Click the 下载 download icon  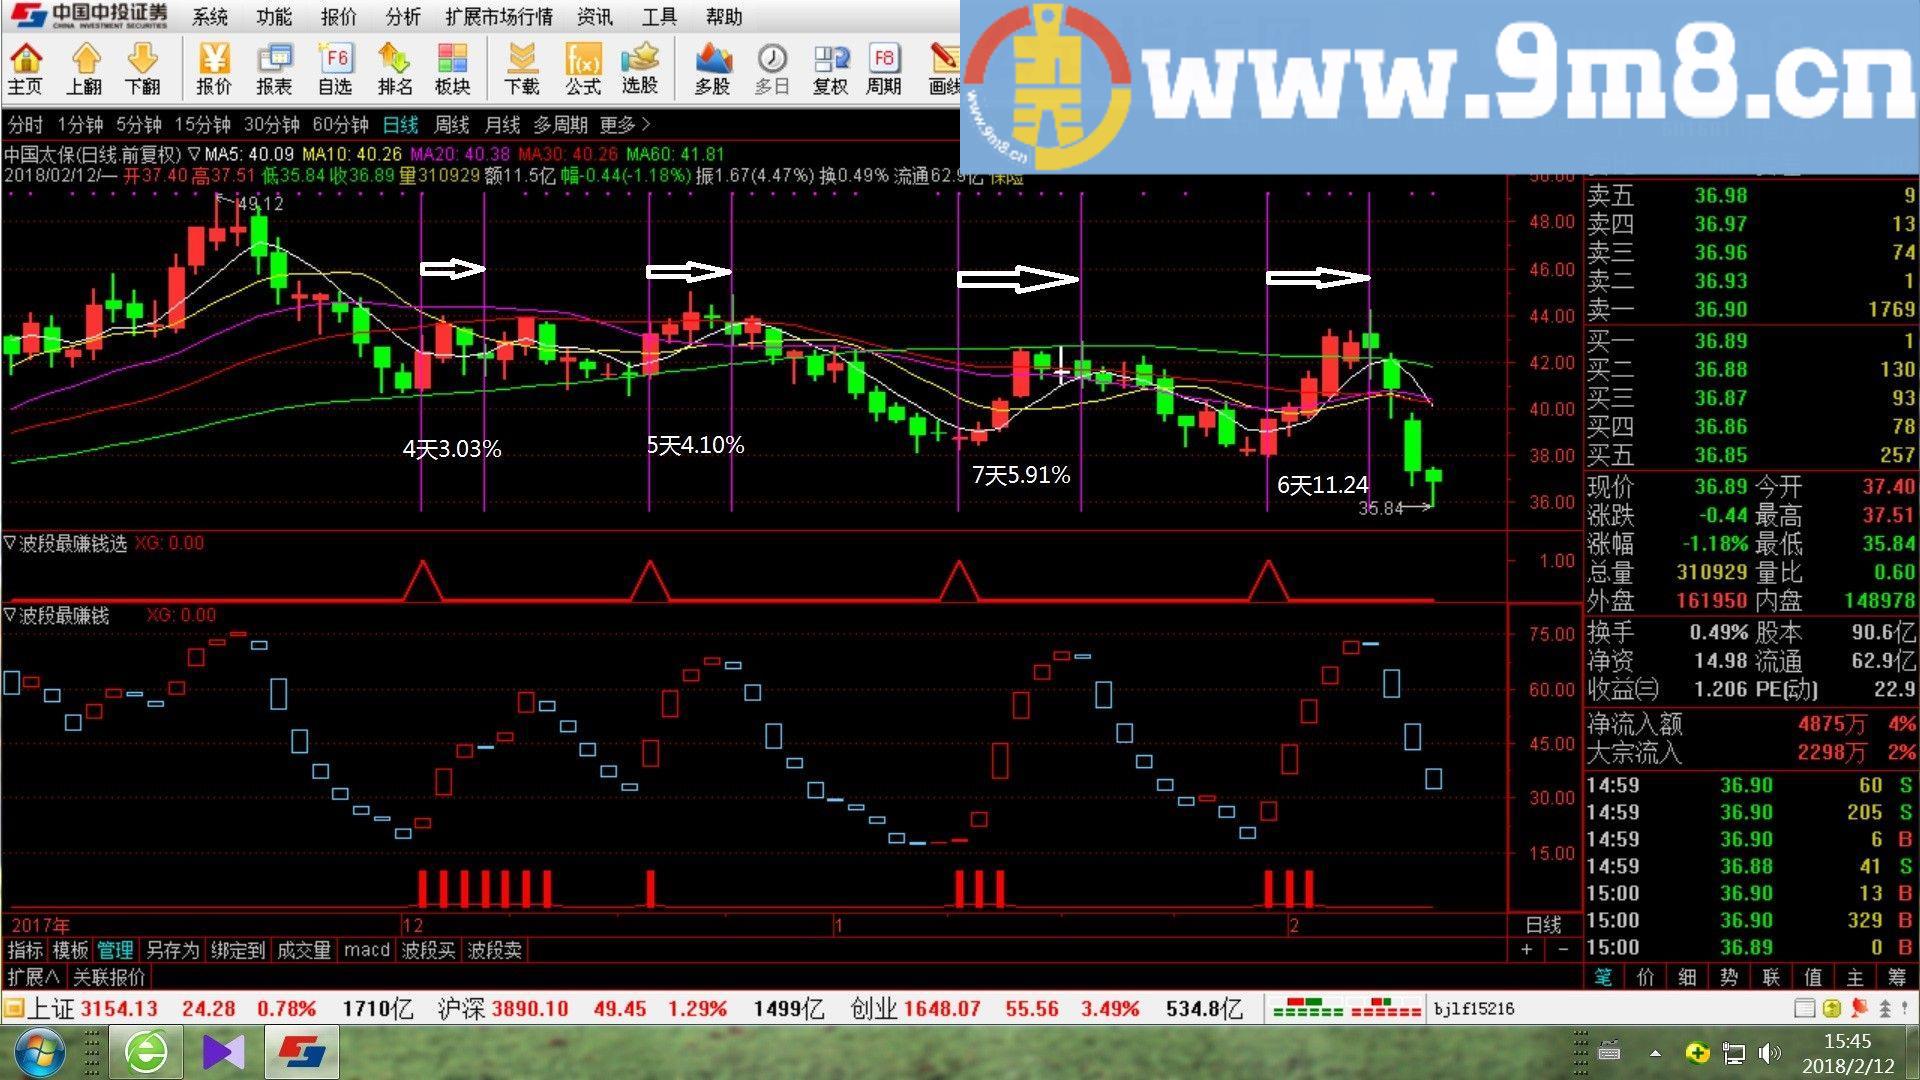[521, 69]
